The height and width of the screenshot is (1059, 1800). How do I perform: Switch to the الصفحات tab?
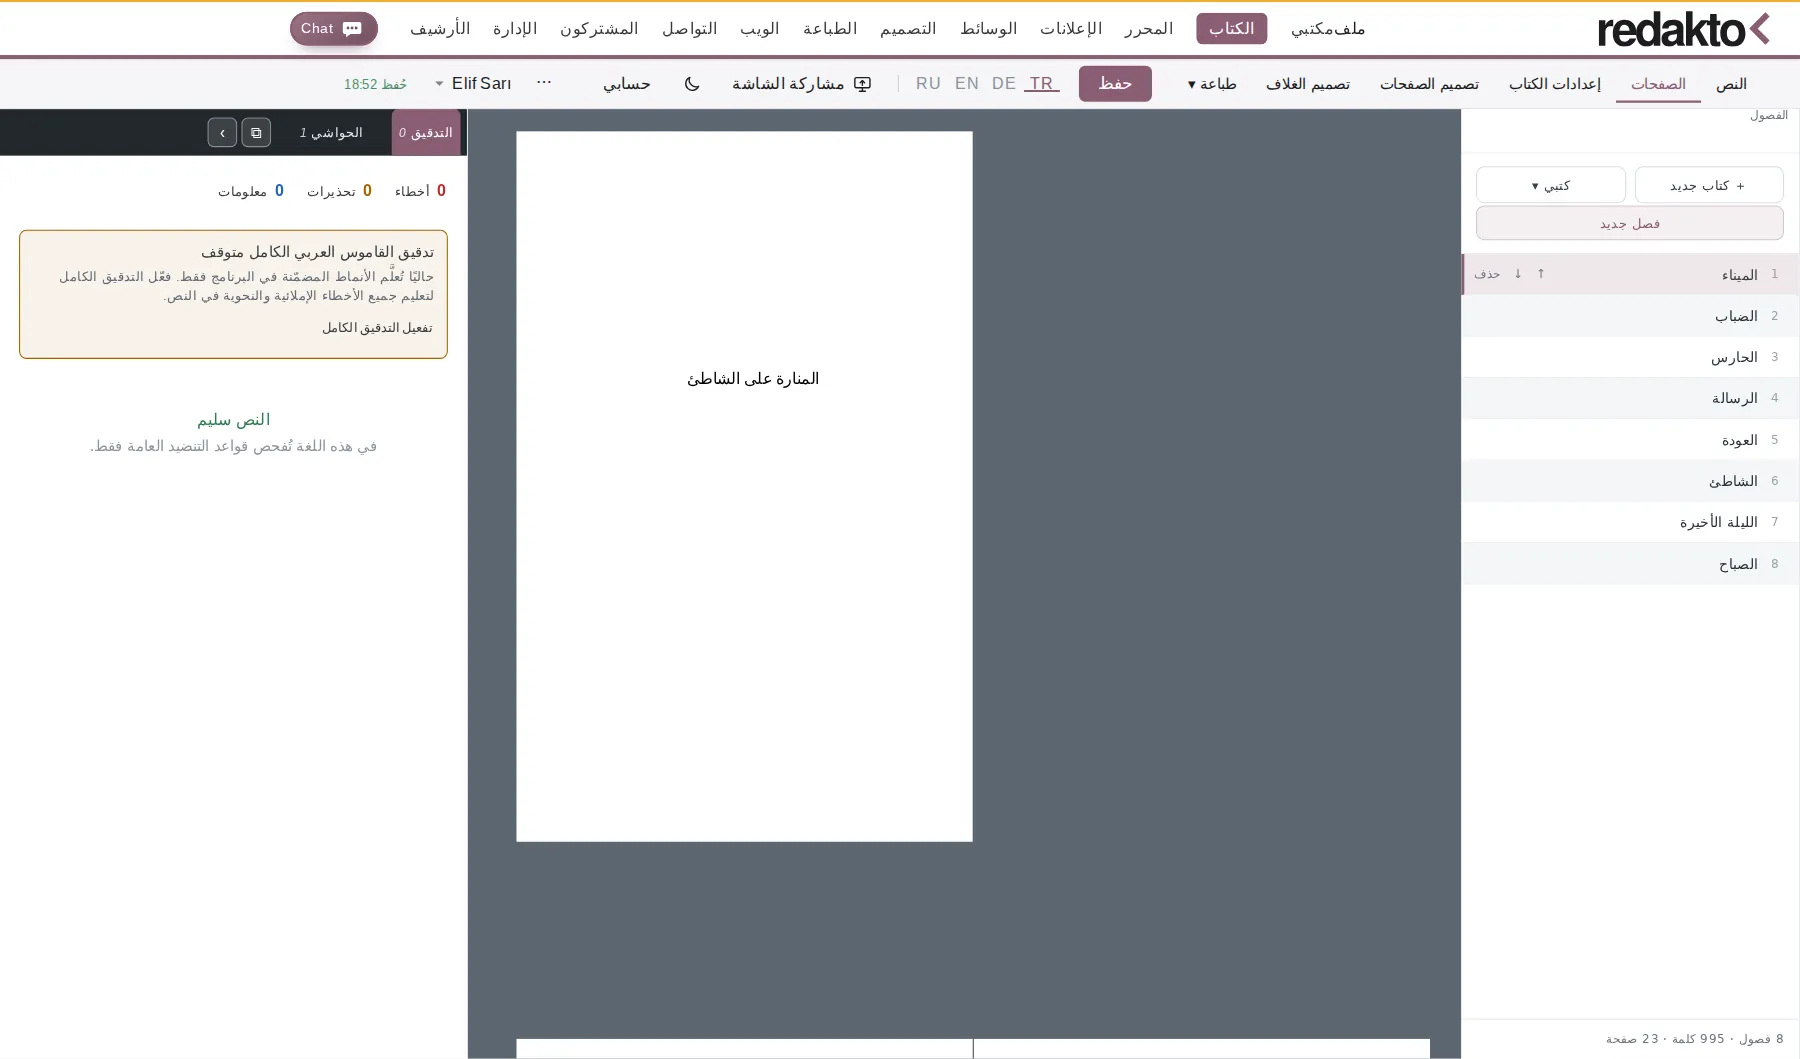[1658, 84]
